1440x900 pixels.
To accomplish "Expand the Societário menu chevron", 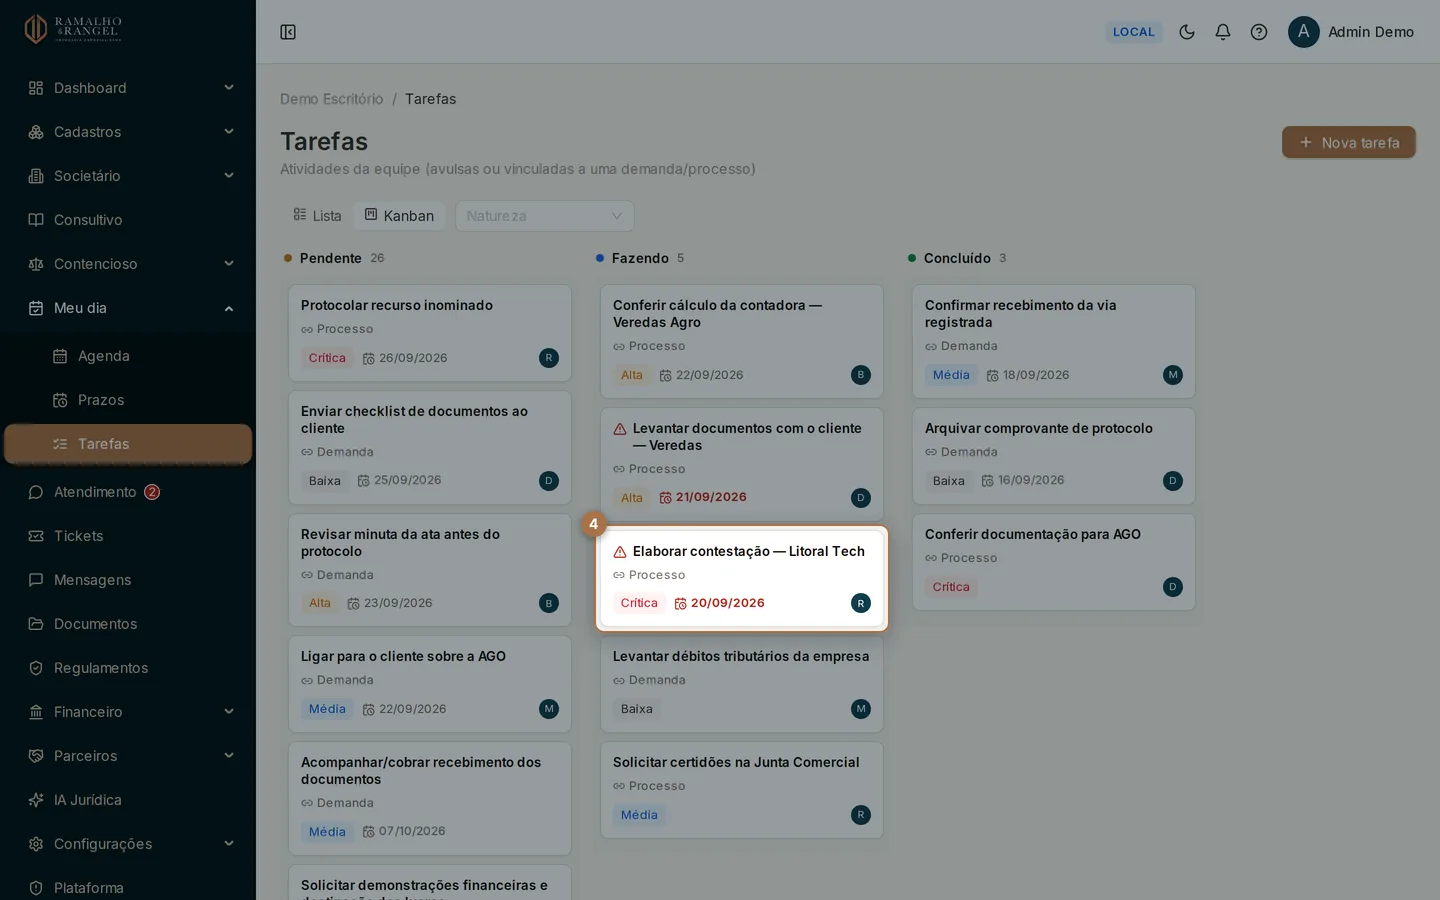I will tap(229, 176).
